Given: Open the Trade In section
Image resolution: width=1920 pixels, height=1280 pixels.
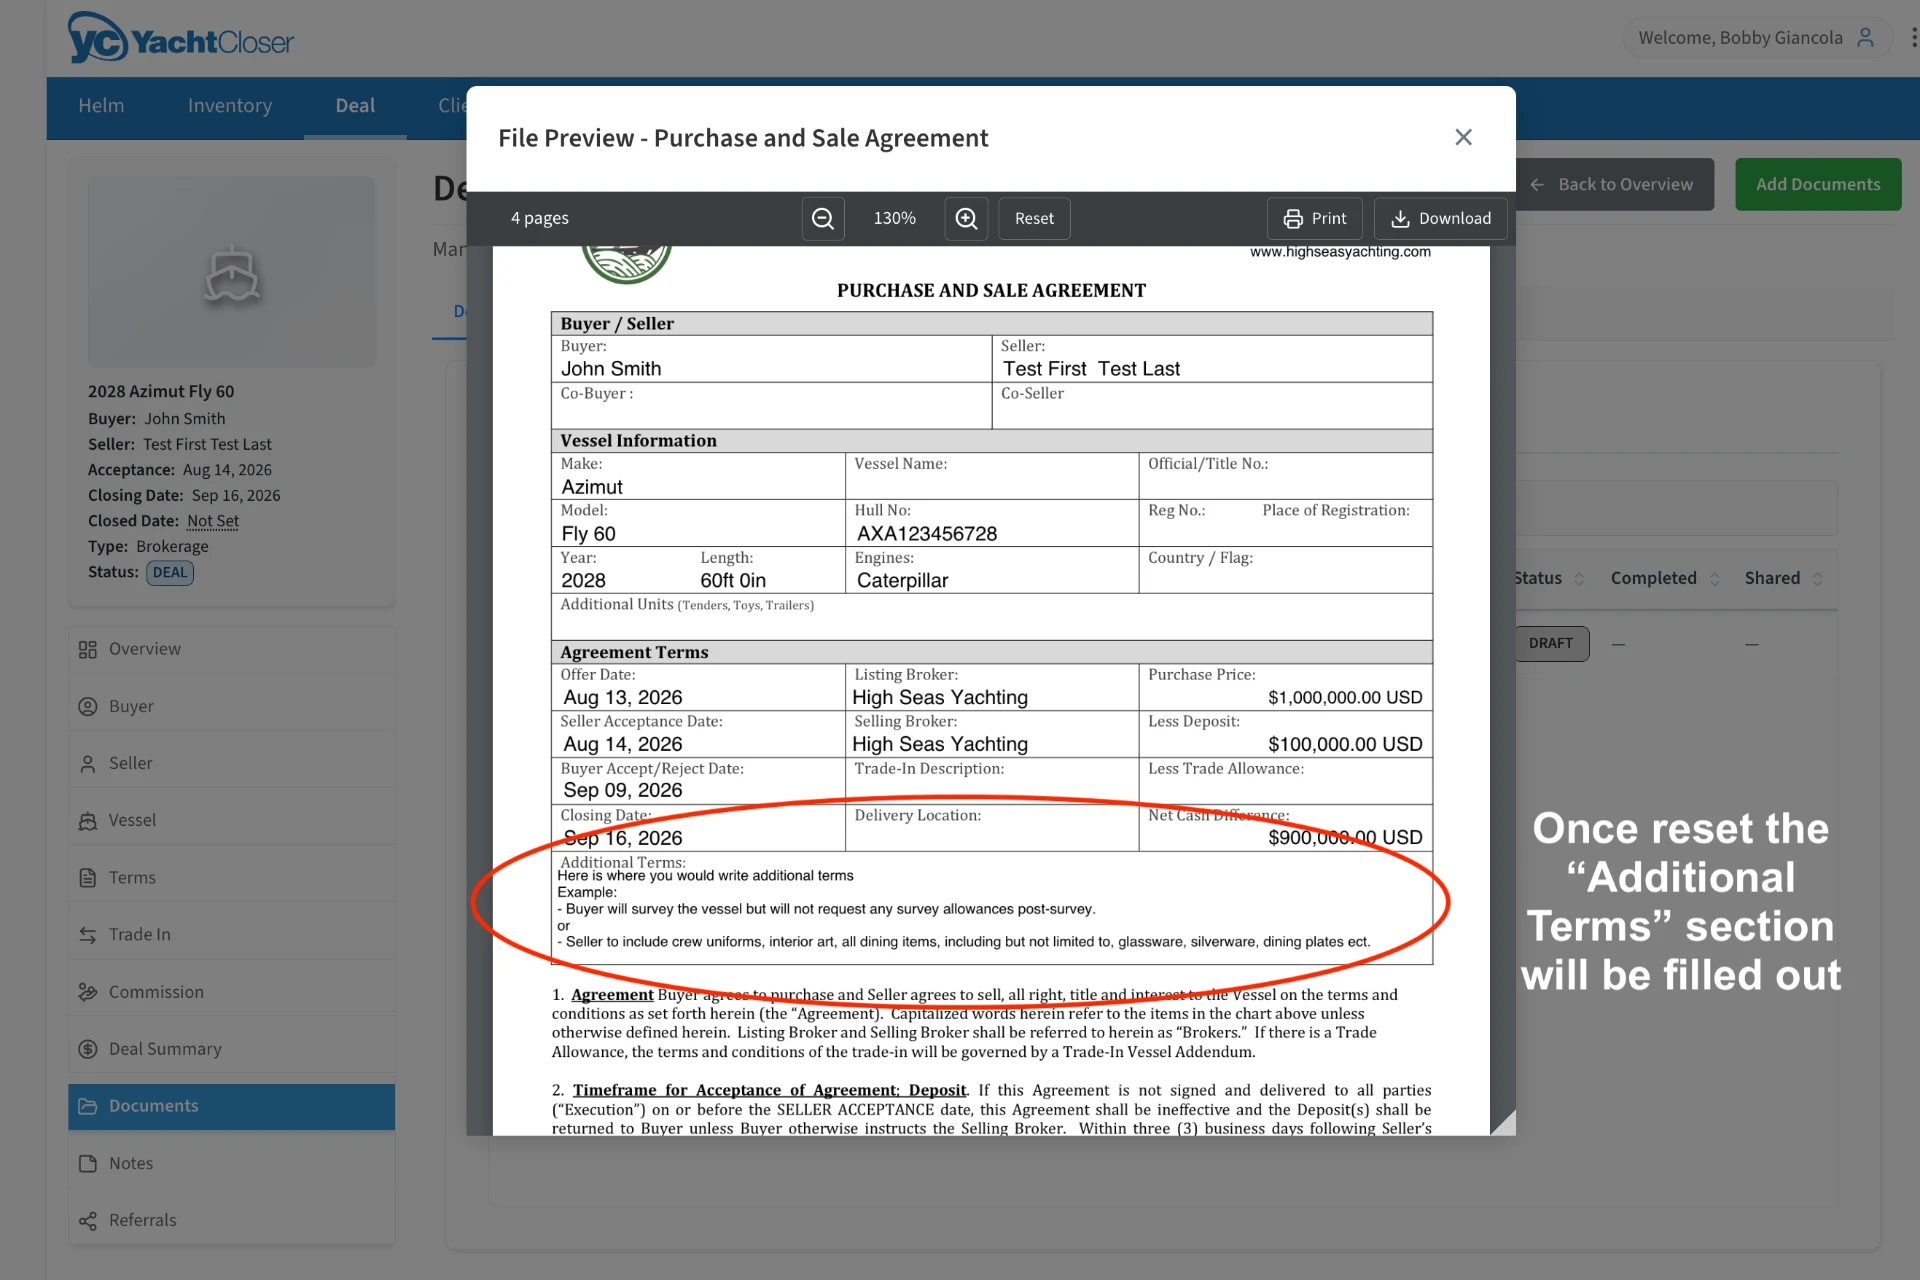Looking at the screenshot, I should tap(231, 934).
